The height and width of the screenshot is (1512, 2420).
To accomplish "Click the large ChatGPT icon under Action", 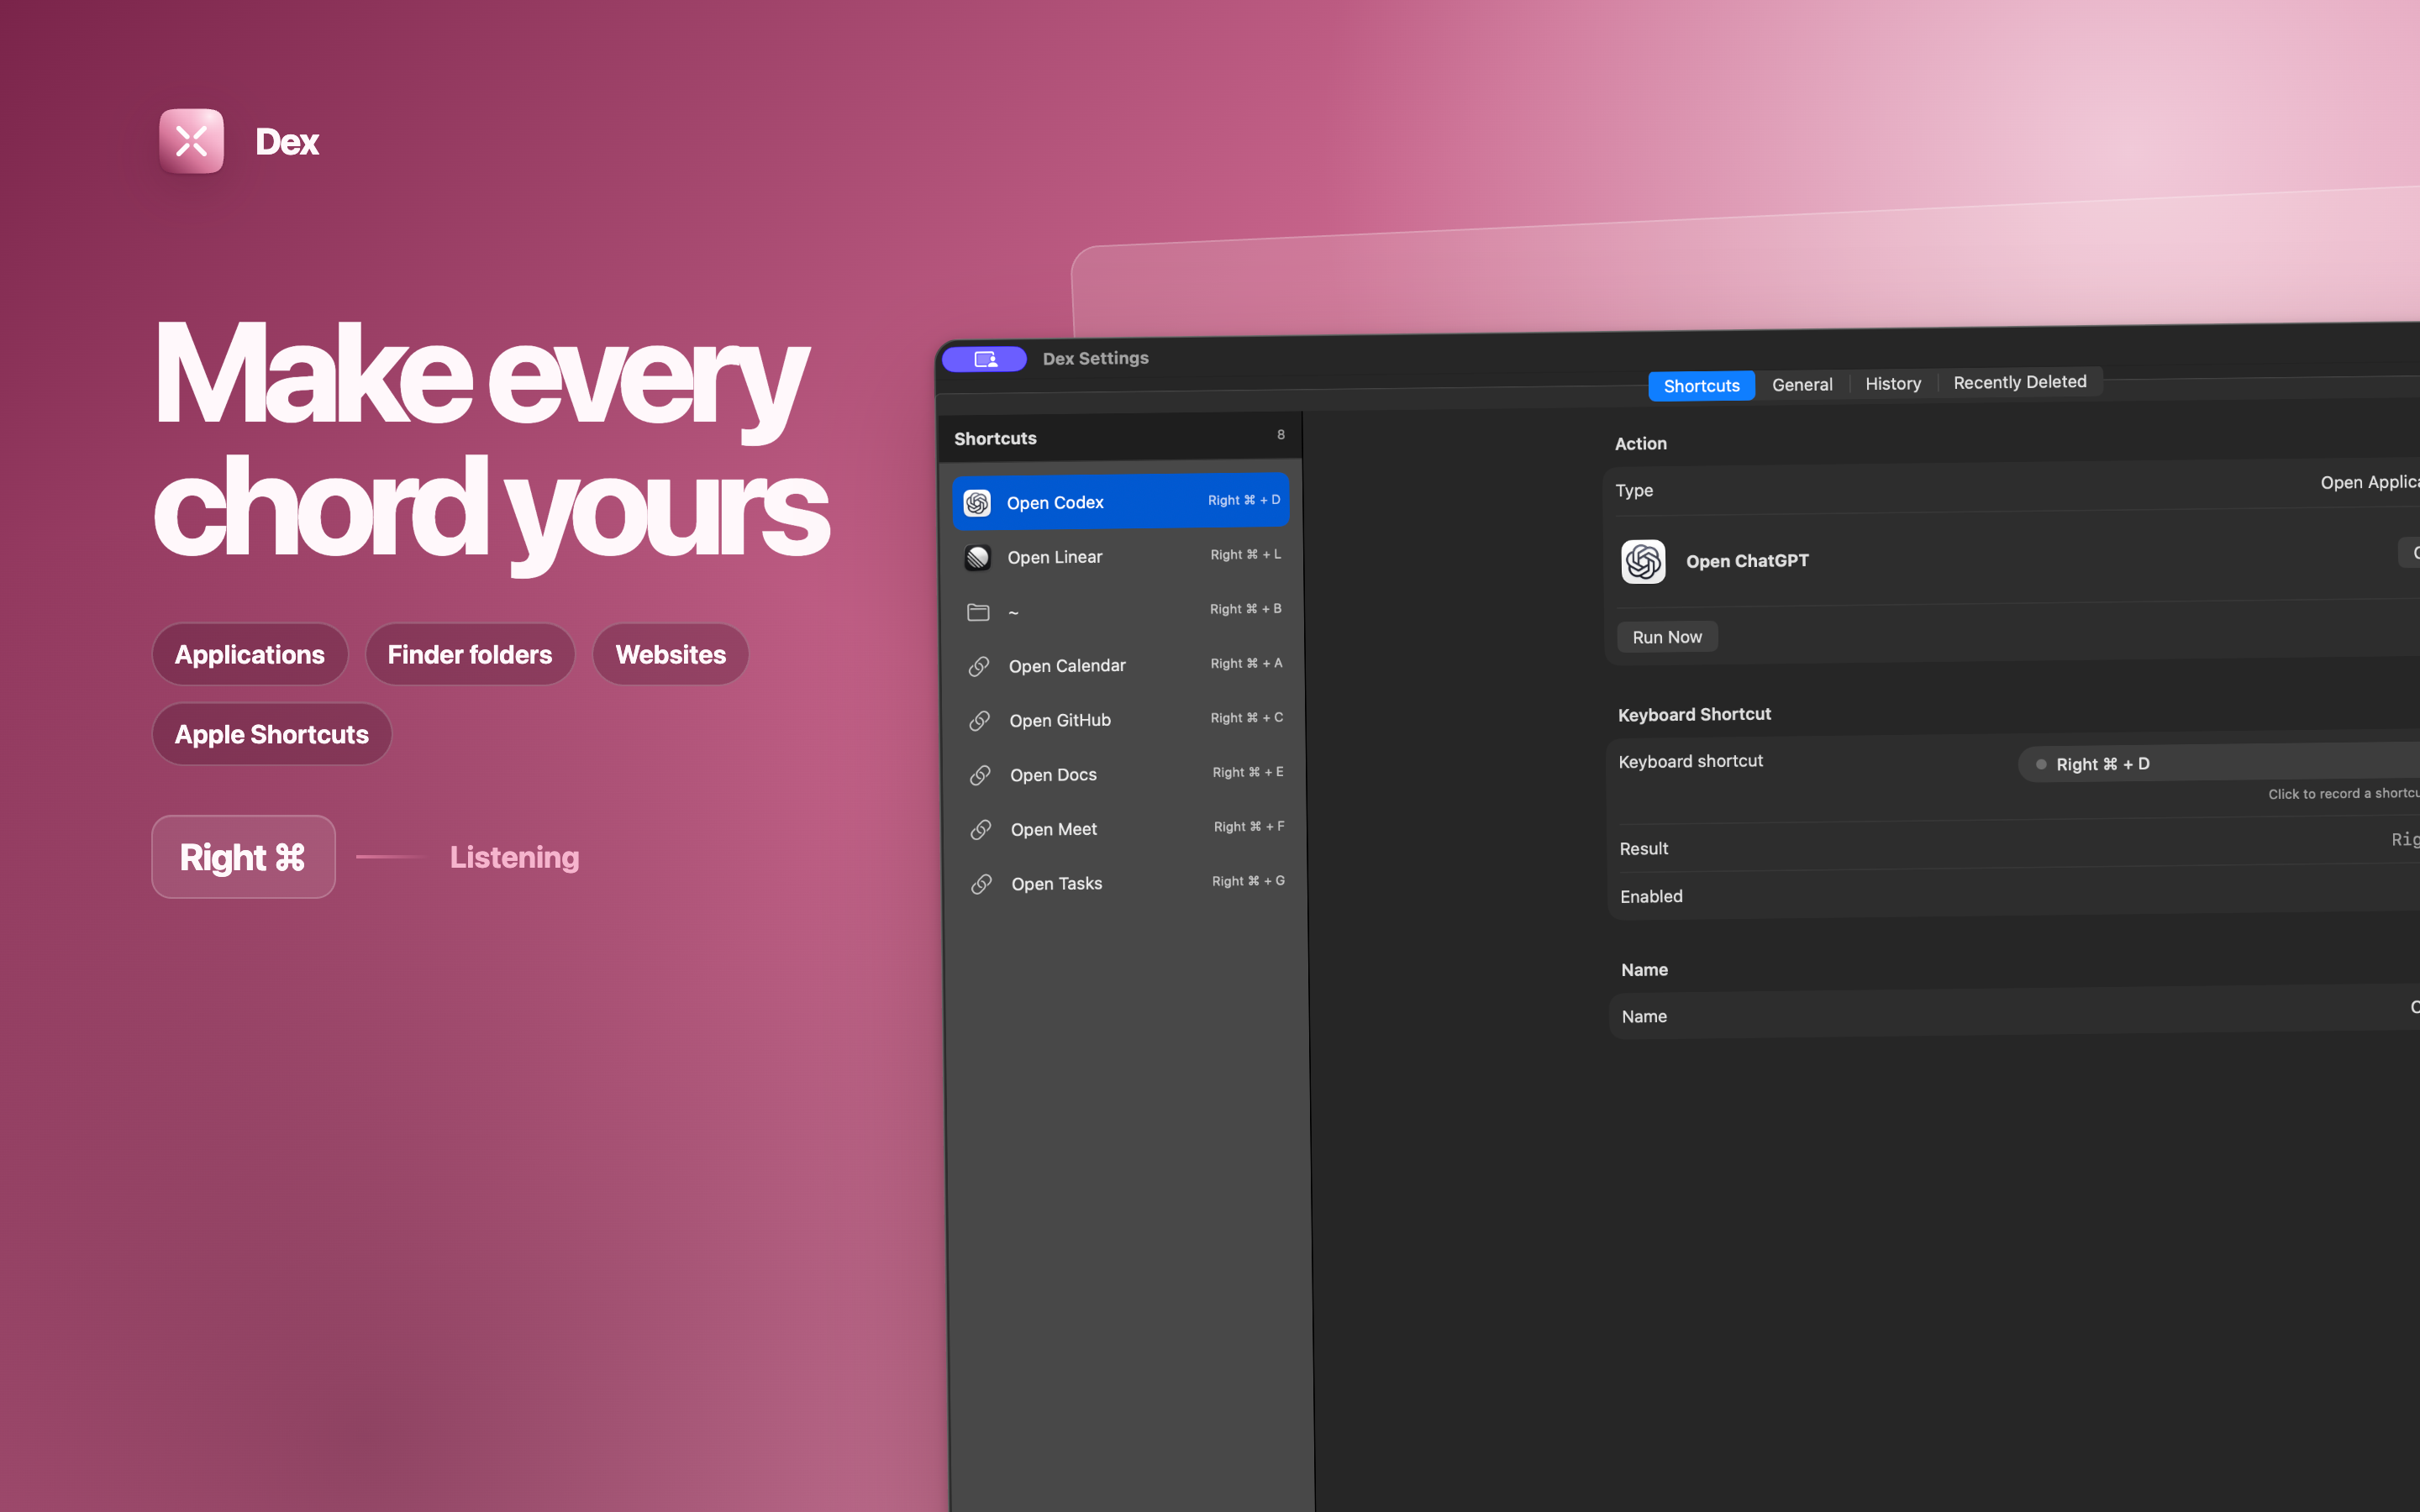I will (1643, 561).
